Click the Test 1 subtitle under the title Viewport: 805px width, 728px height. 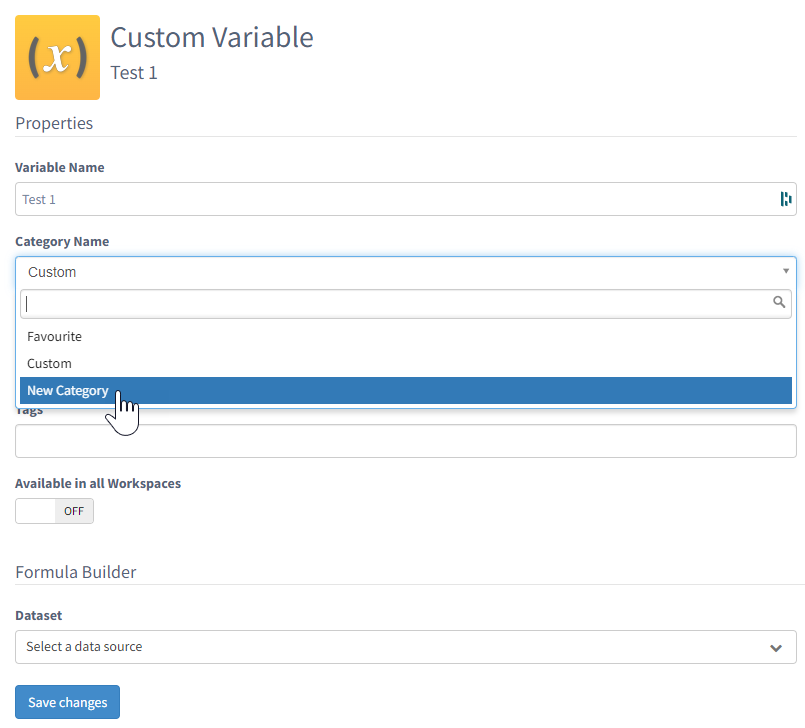pos(134,73)
